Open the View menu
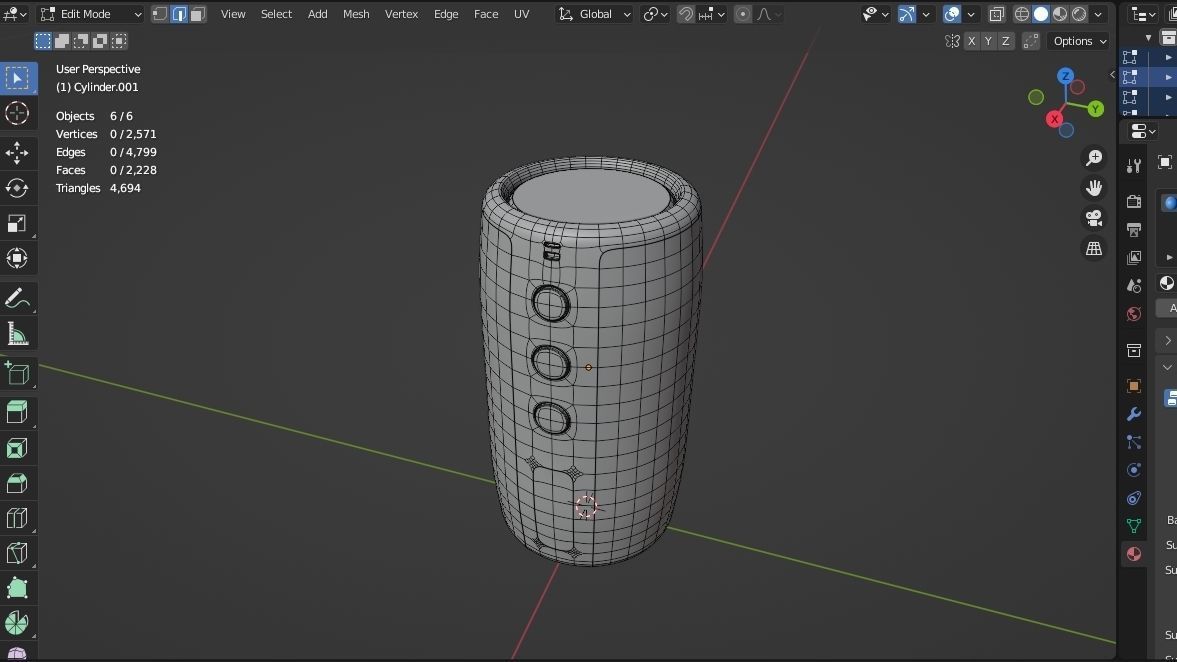The width and height of the screenshot is (1177, 662). click(233, 14)
